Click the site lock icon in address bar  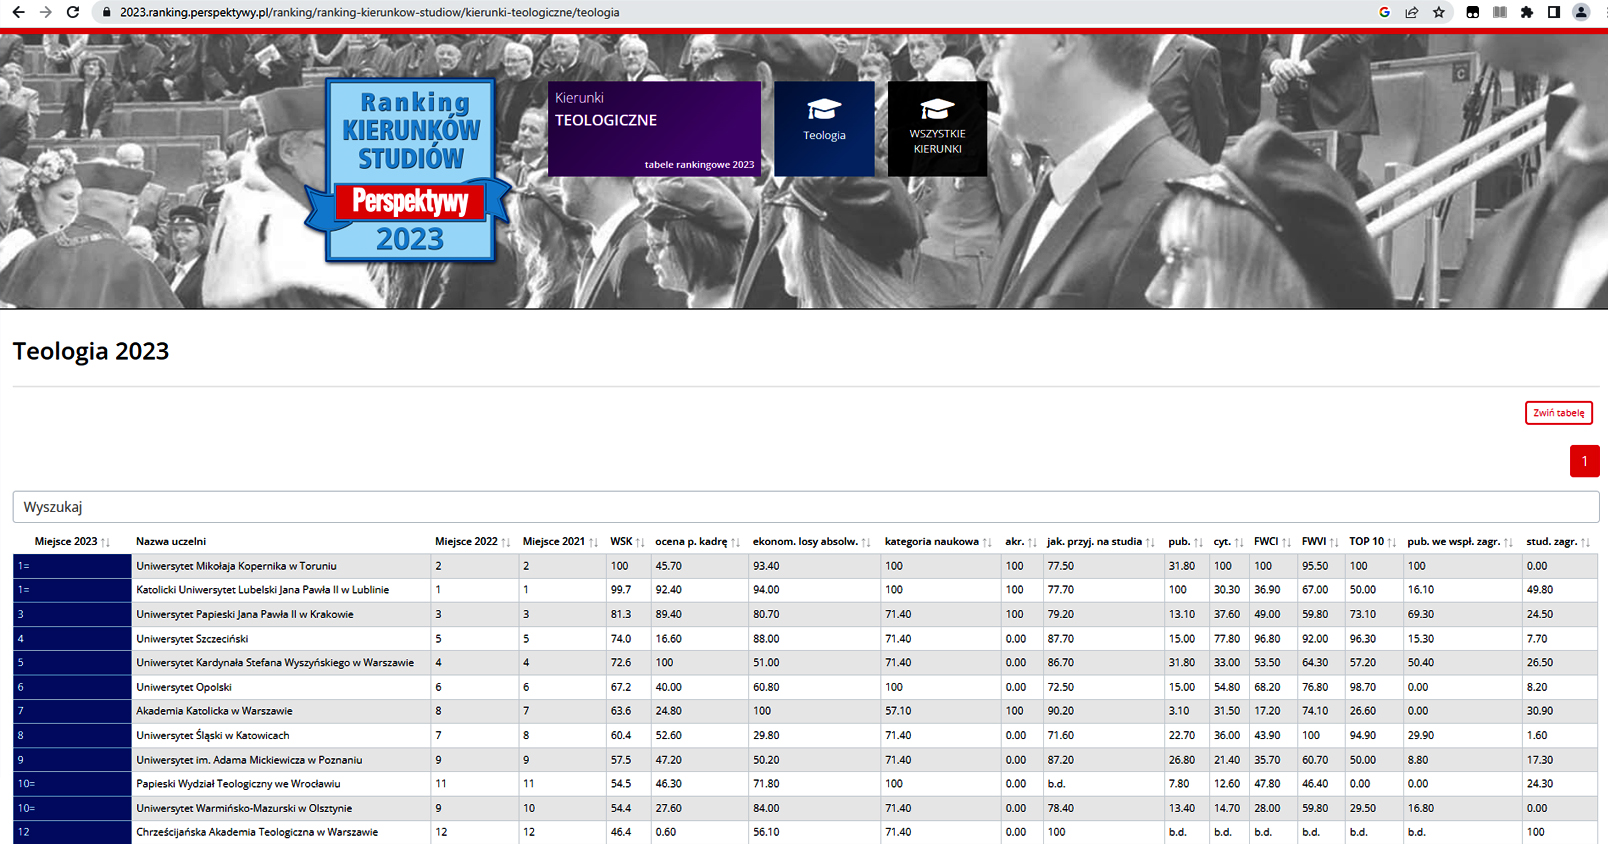(106, 12)
